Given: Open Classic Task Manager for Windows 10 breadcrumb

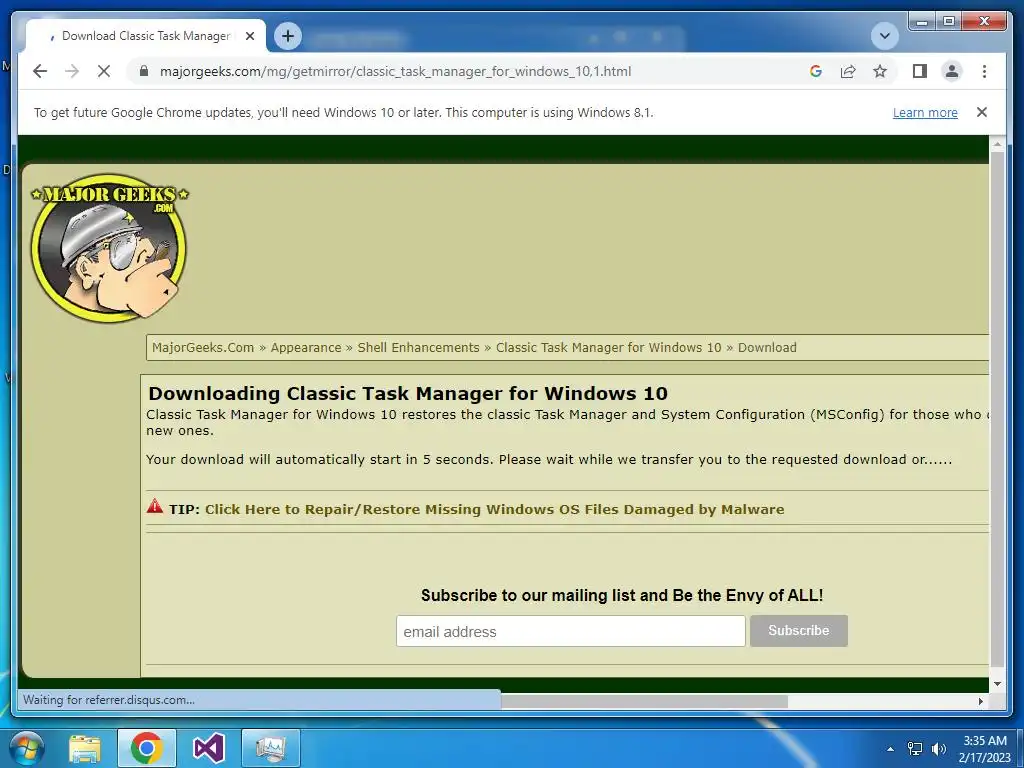Looking at the screenshot, I should click(609, 347).
